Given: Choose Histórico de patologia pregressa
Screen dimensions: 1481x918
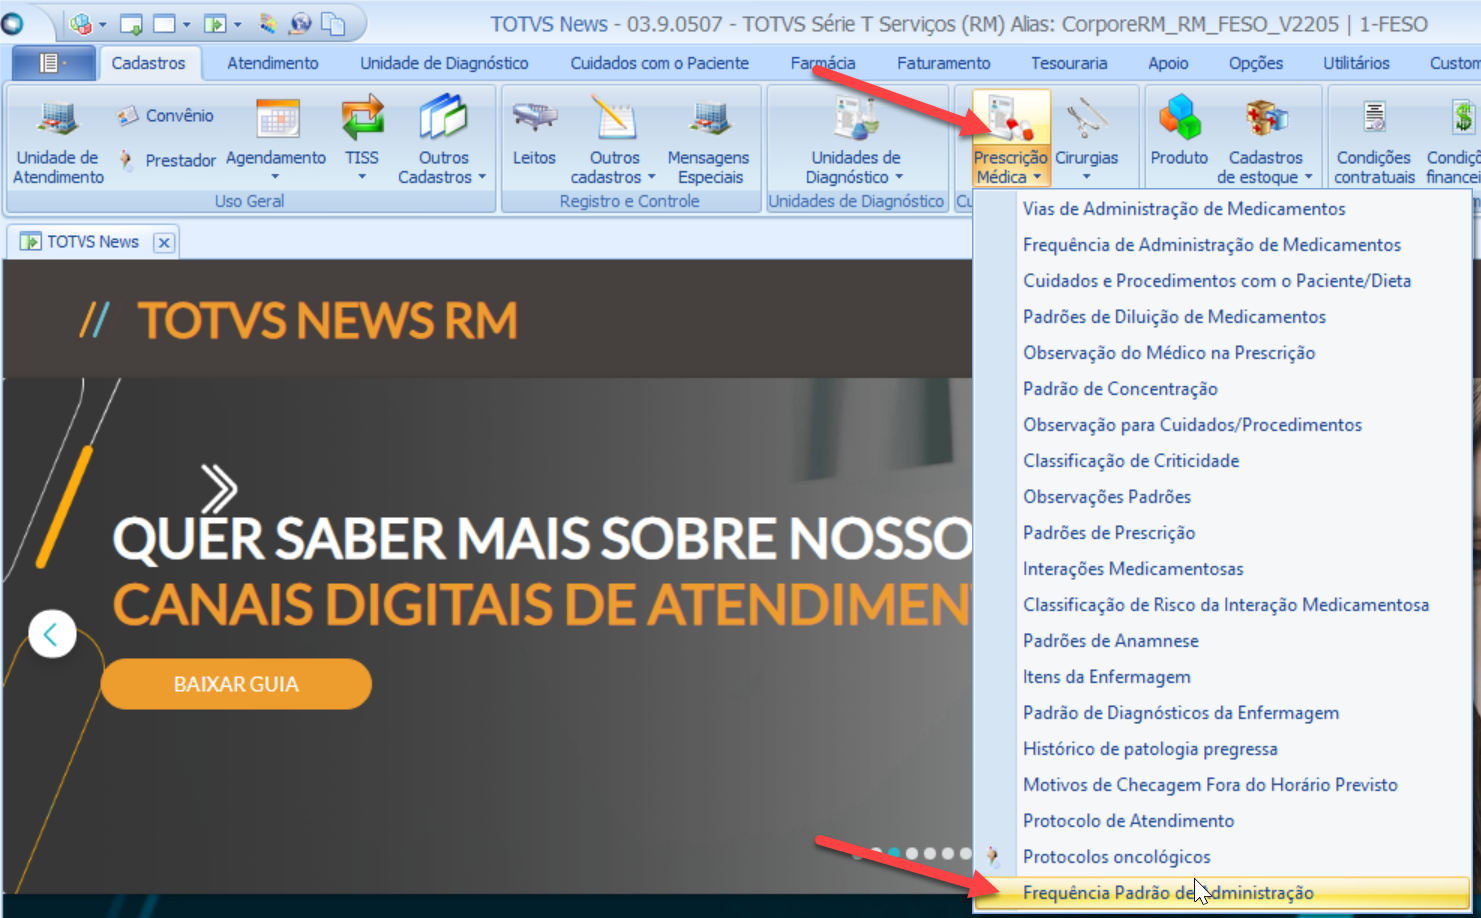Looking at the screenshot, I should [x=1222, y=749].
